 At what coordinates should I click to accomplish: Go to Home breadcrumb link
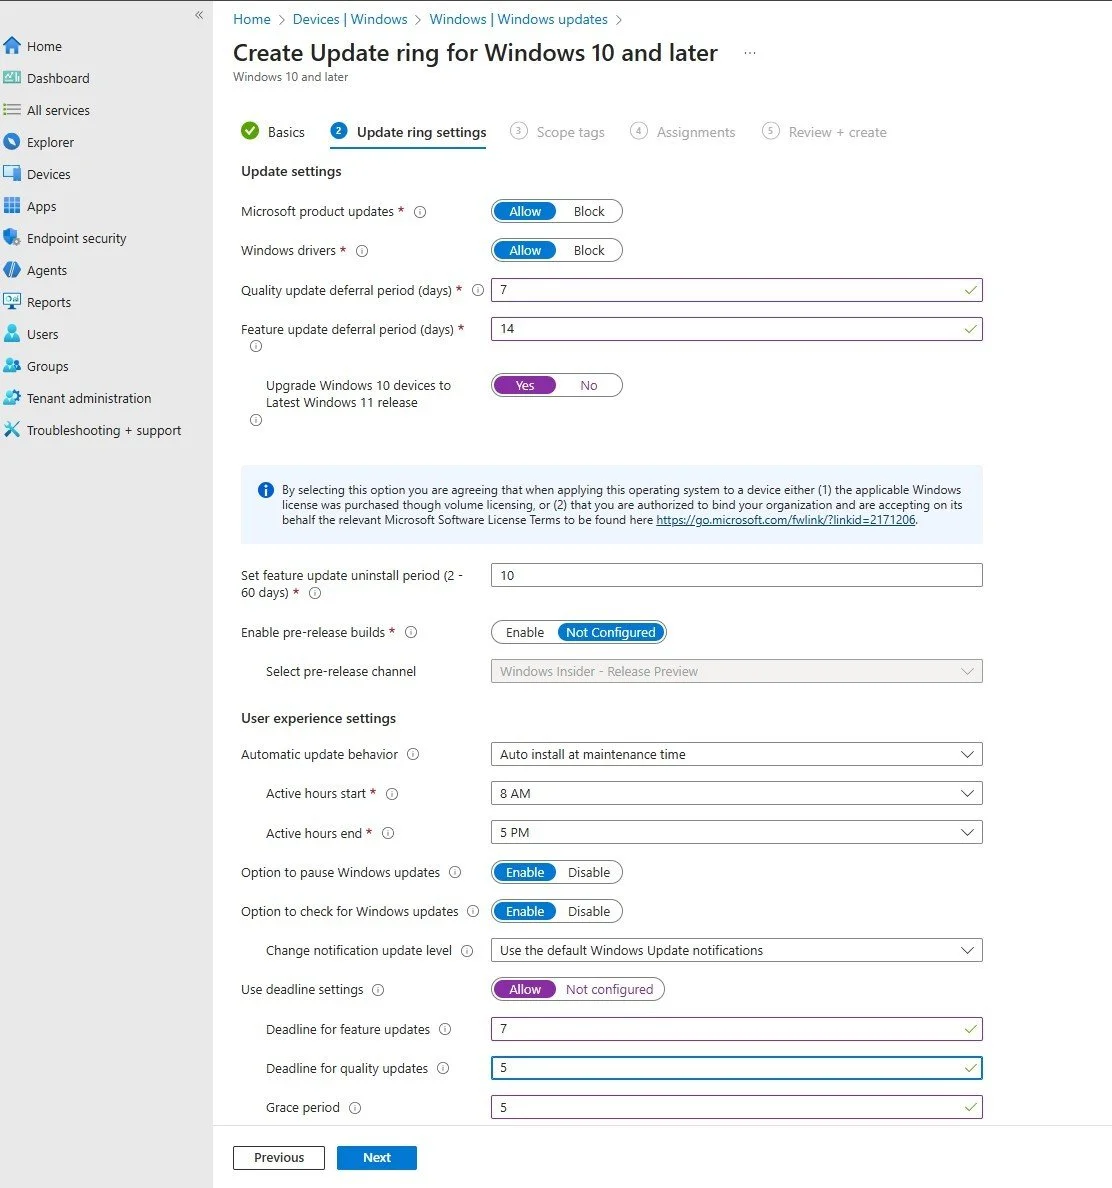251,19
